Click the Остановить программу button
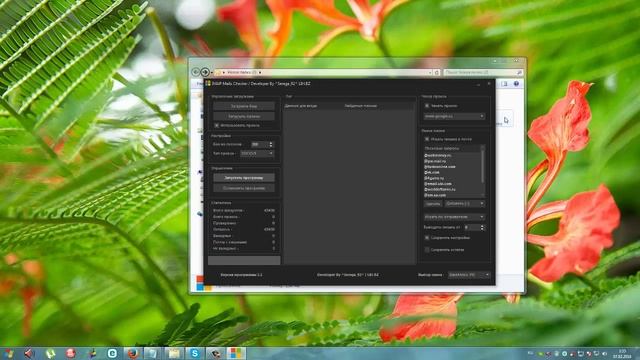The image size is (640, 360). click(244, 188)
